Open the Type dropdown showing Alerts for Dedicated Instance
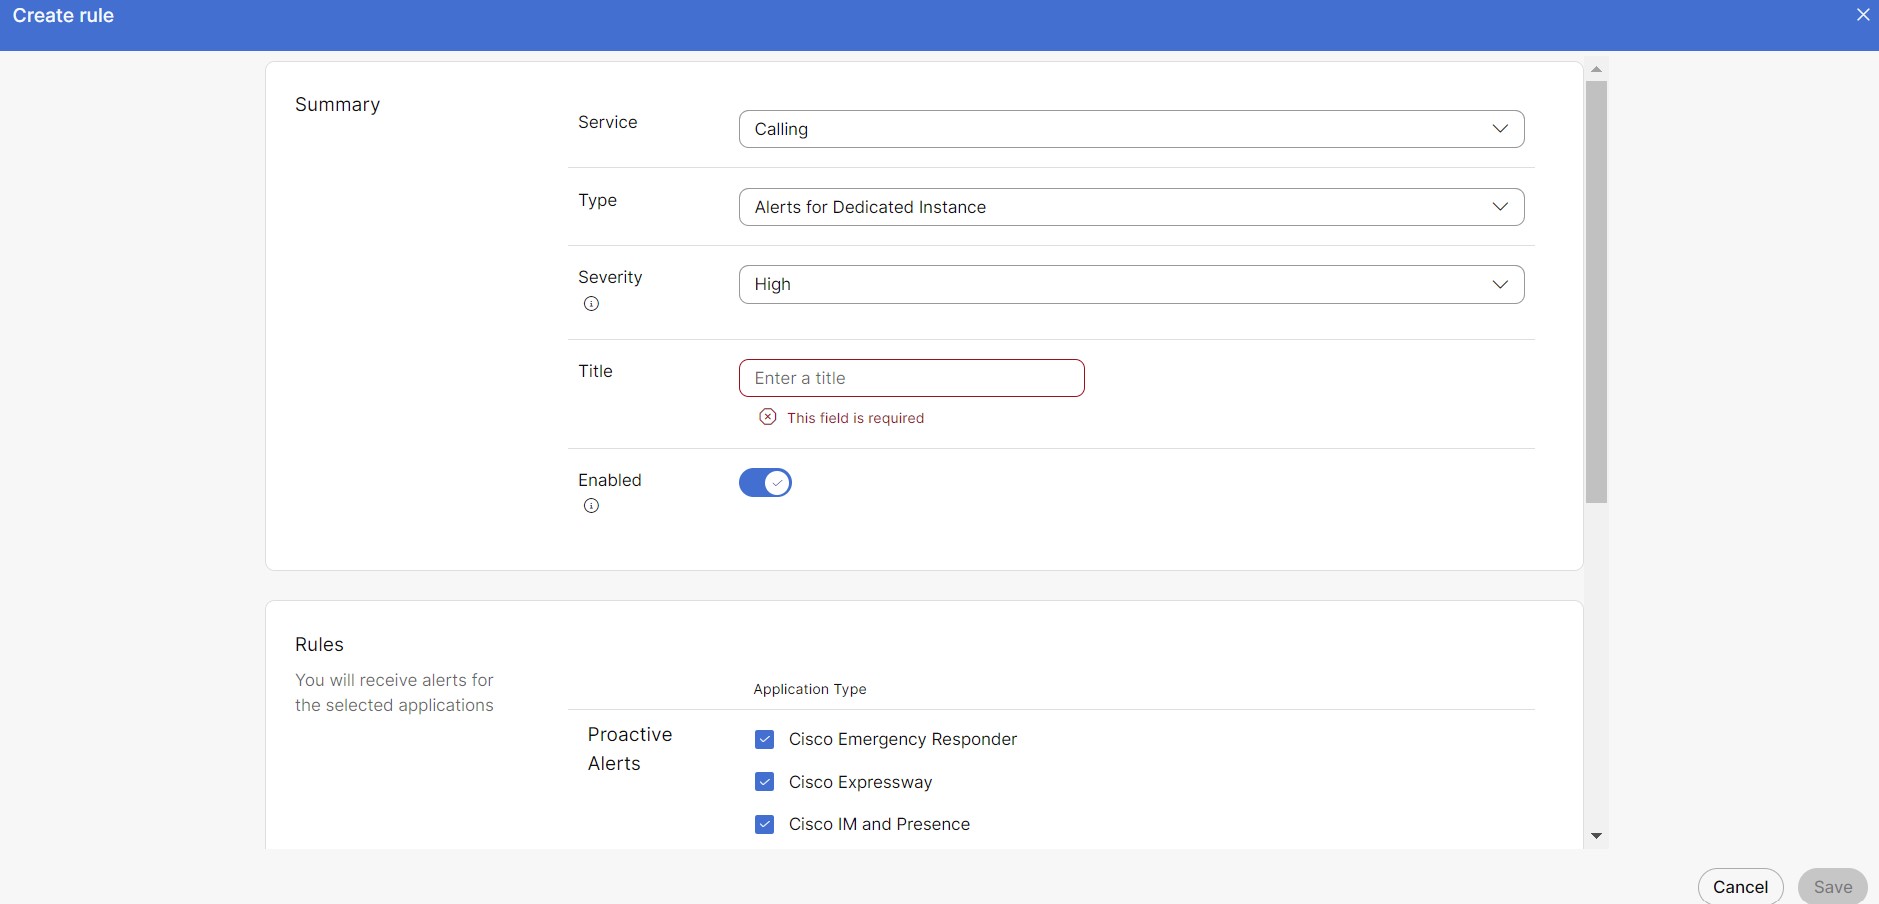 coord(1131,207)
